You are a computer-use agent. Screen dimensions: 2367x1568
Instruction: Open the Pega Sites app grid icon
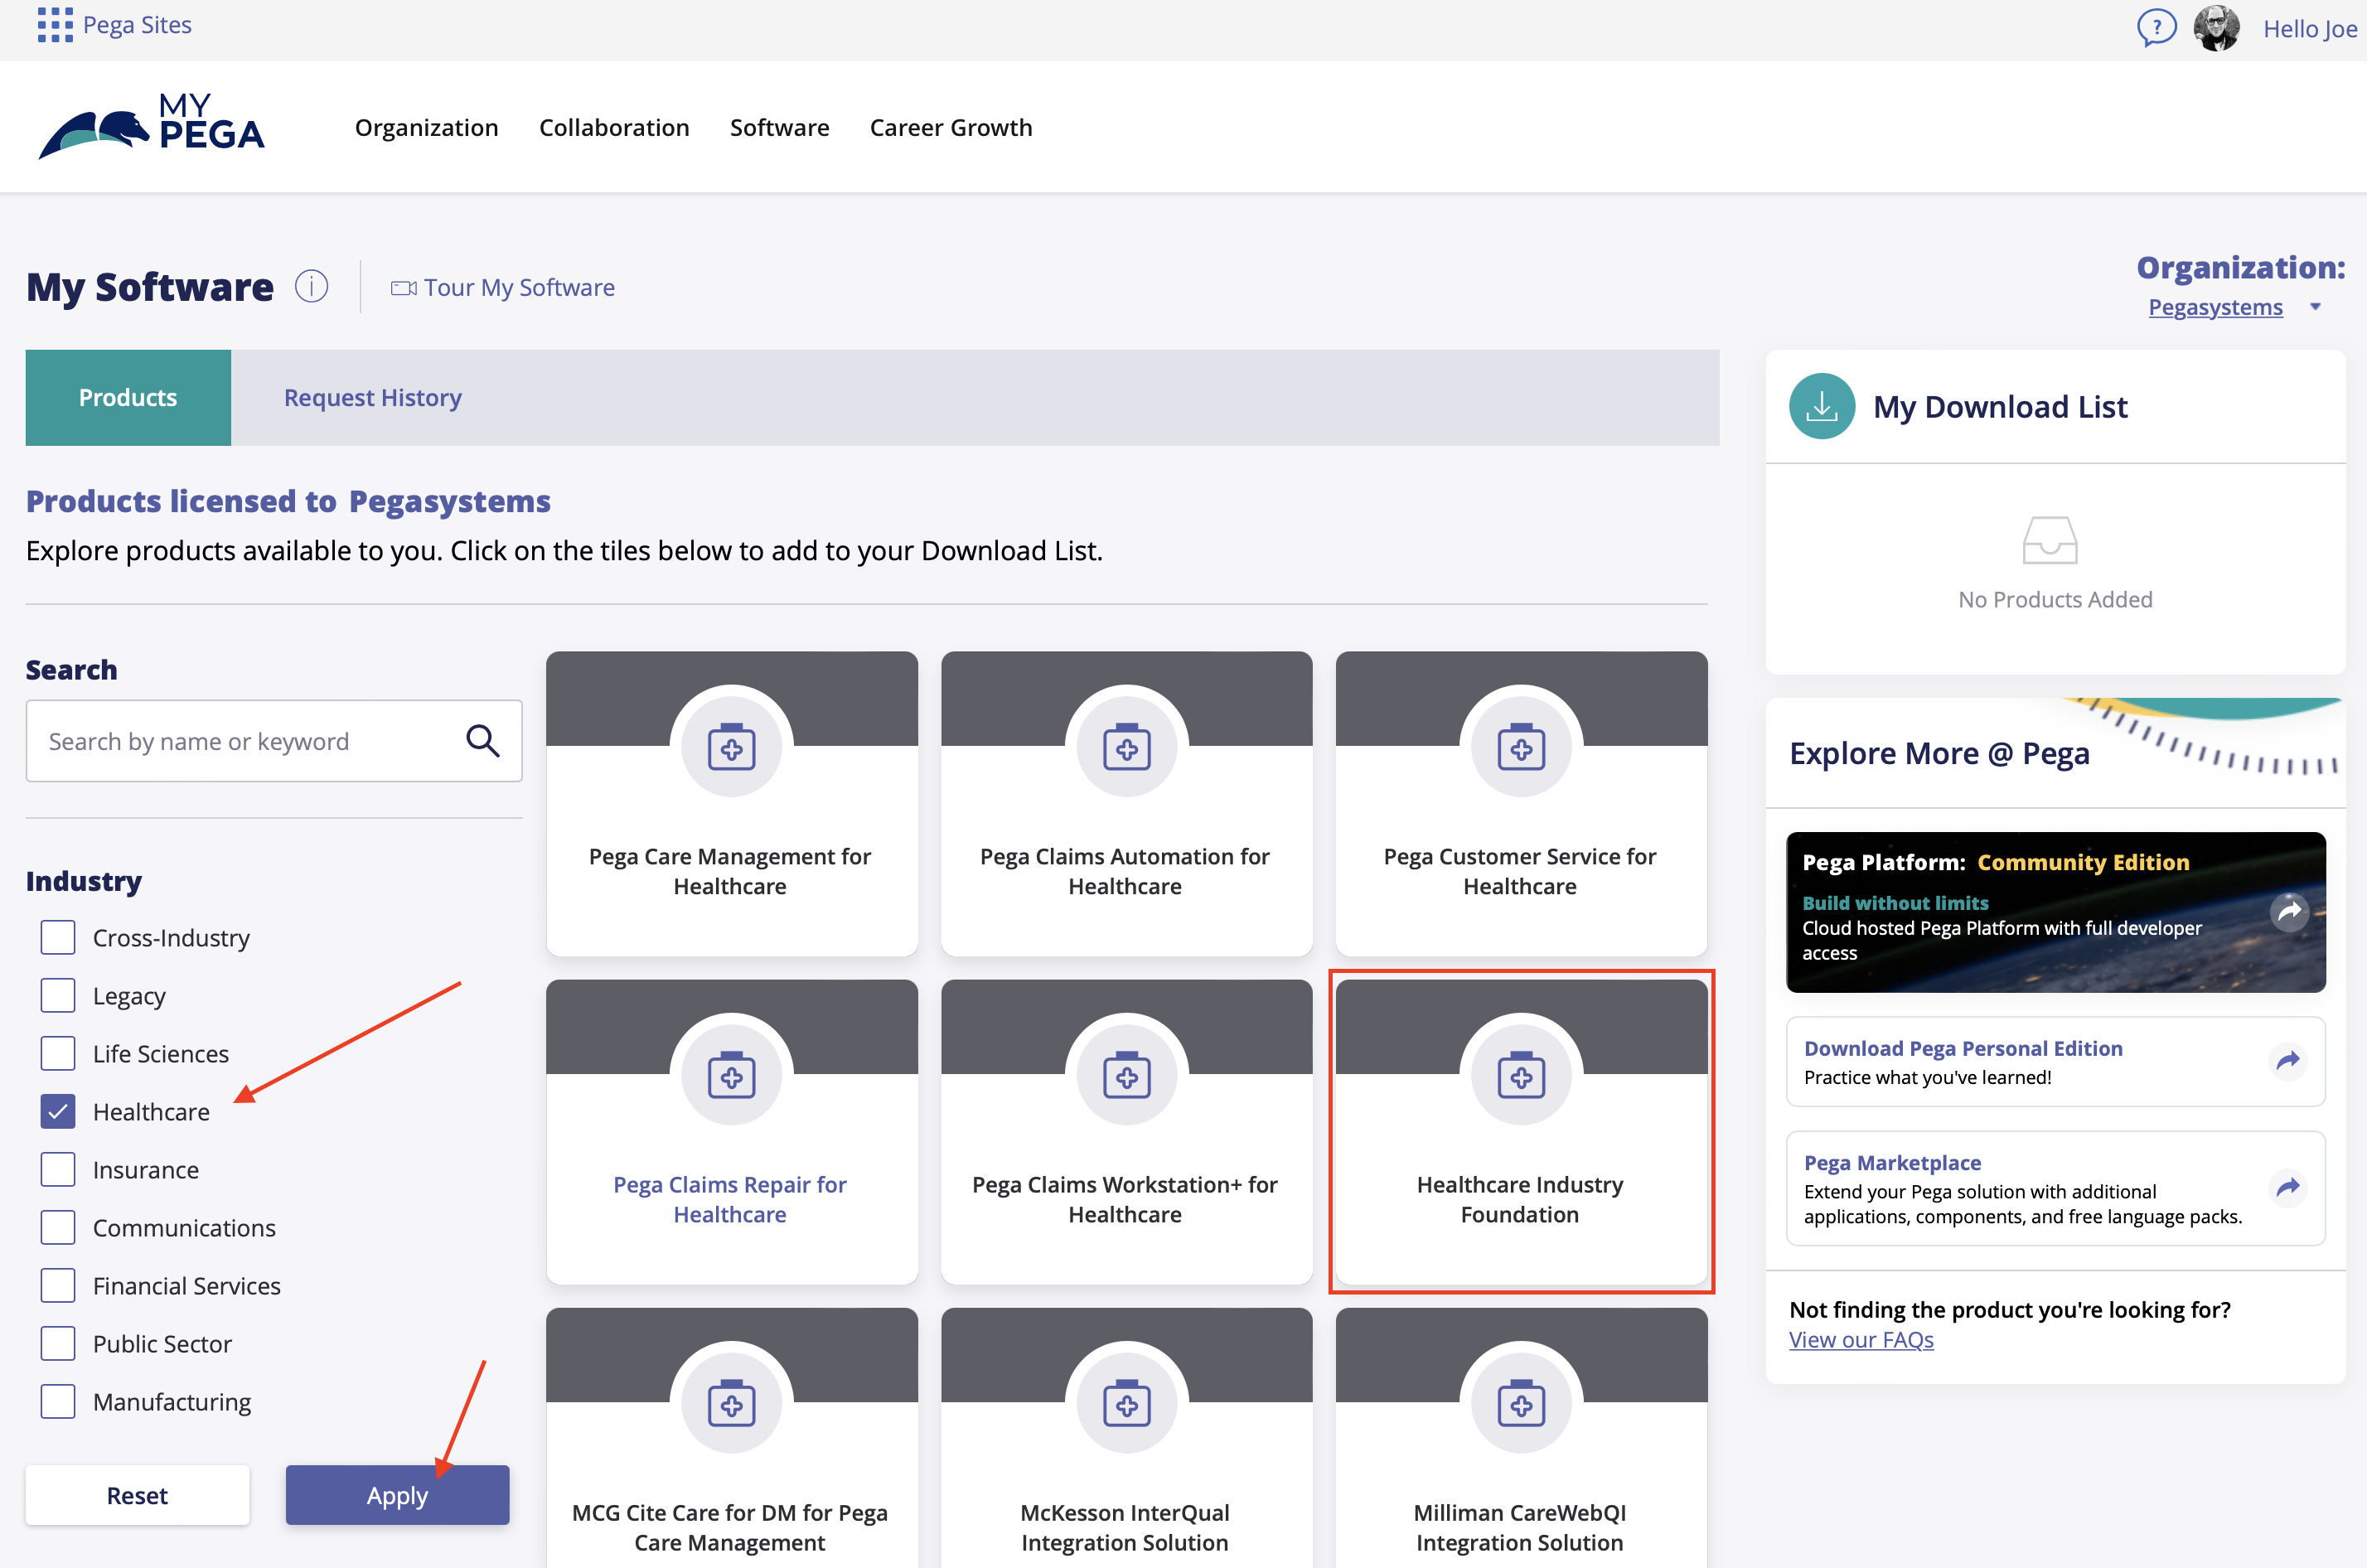coord(55,25)
